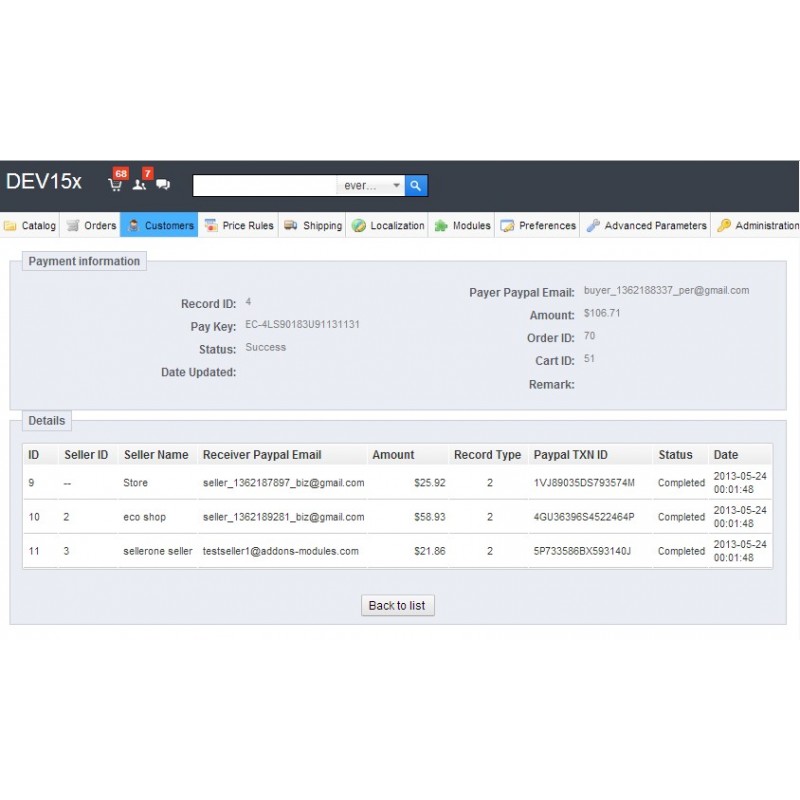
Task: Open the Localization menu tab
Action: tap(387, 225)
